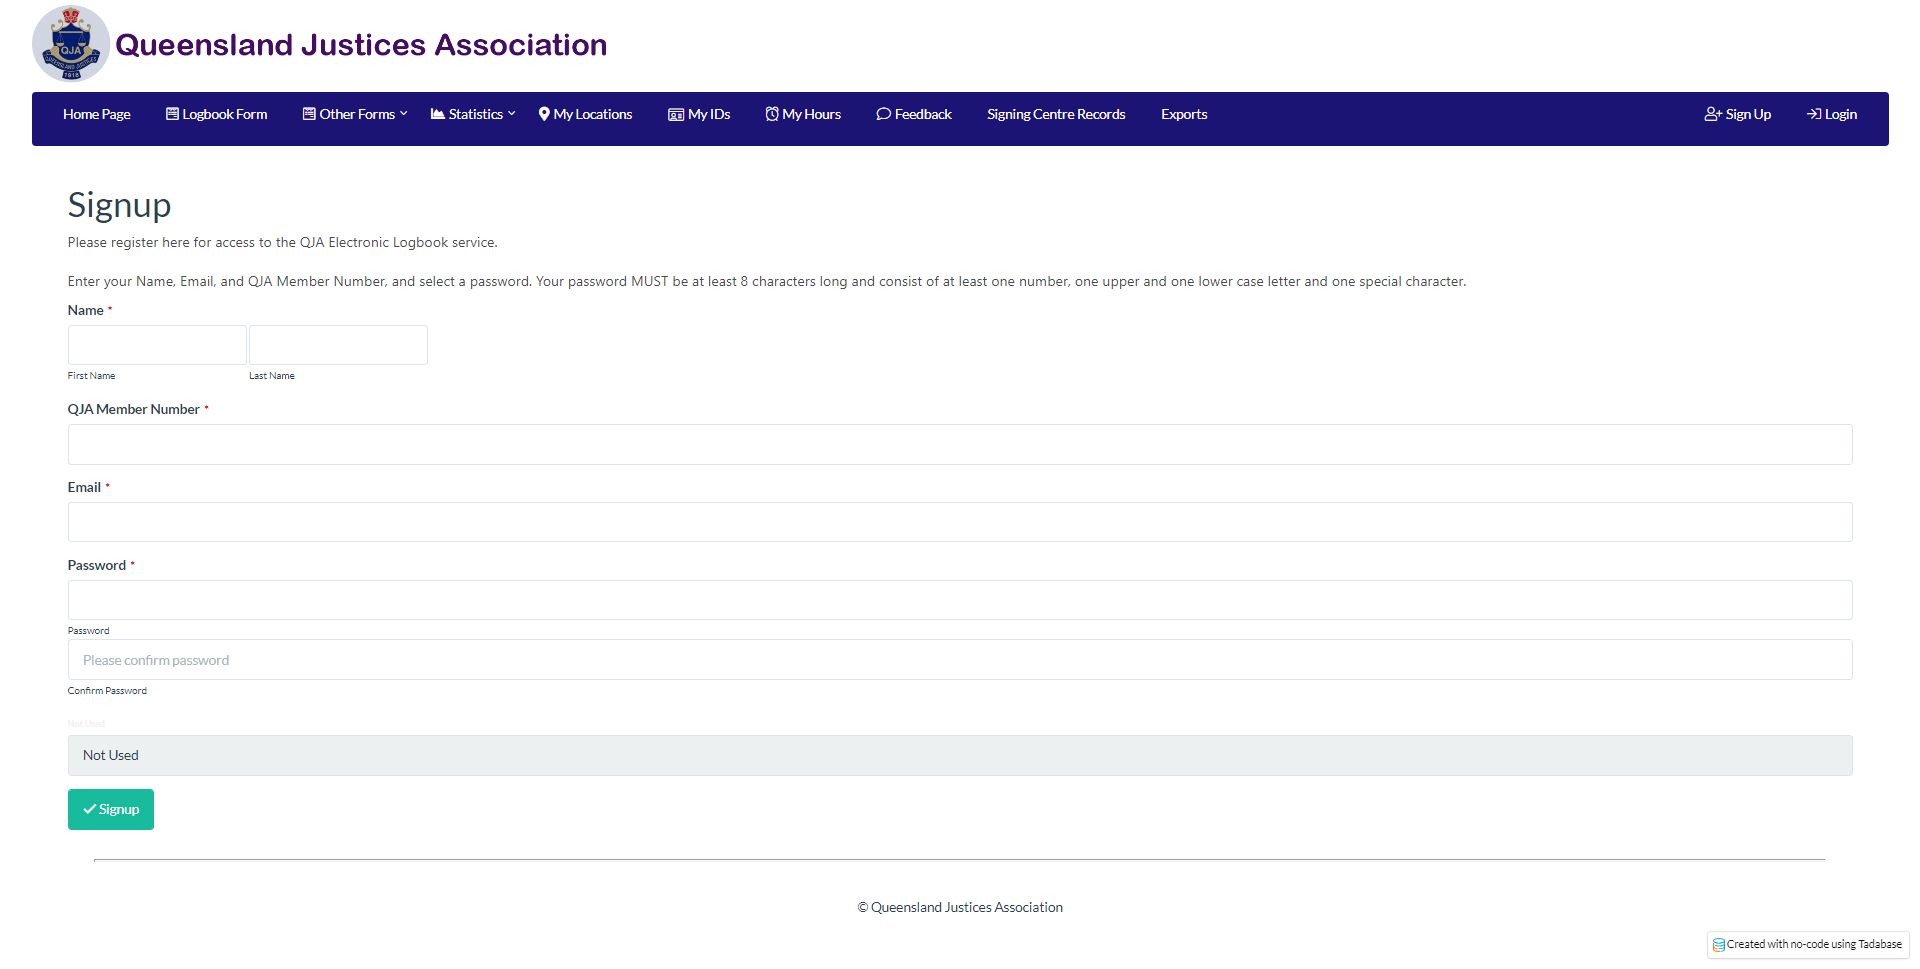The image size is (1920, 969).
Task: Focus the QJA Member Number field
Action: (960, 444)
